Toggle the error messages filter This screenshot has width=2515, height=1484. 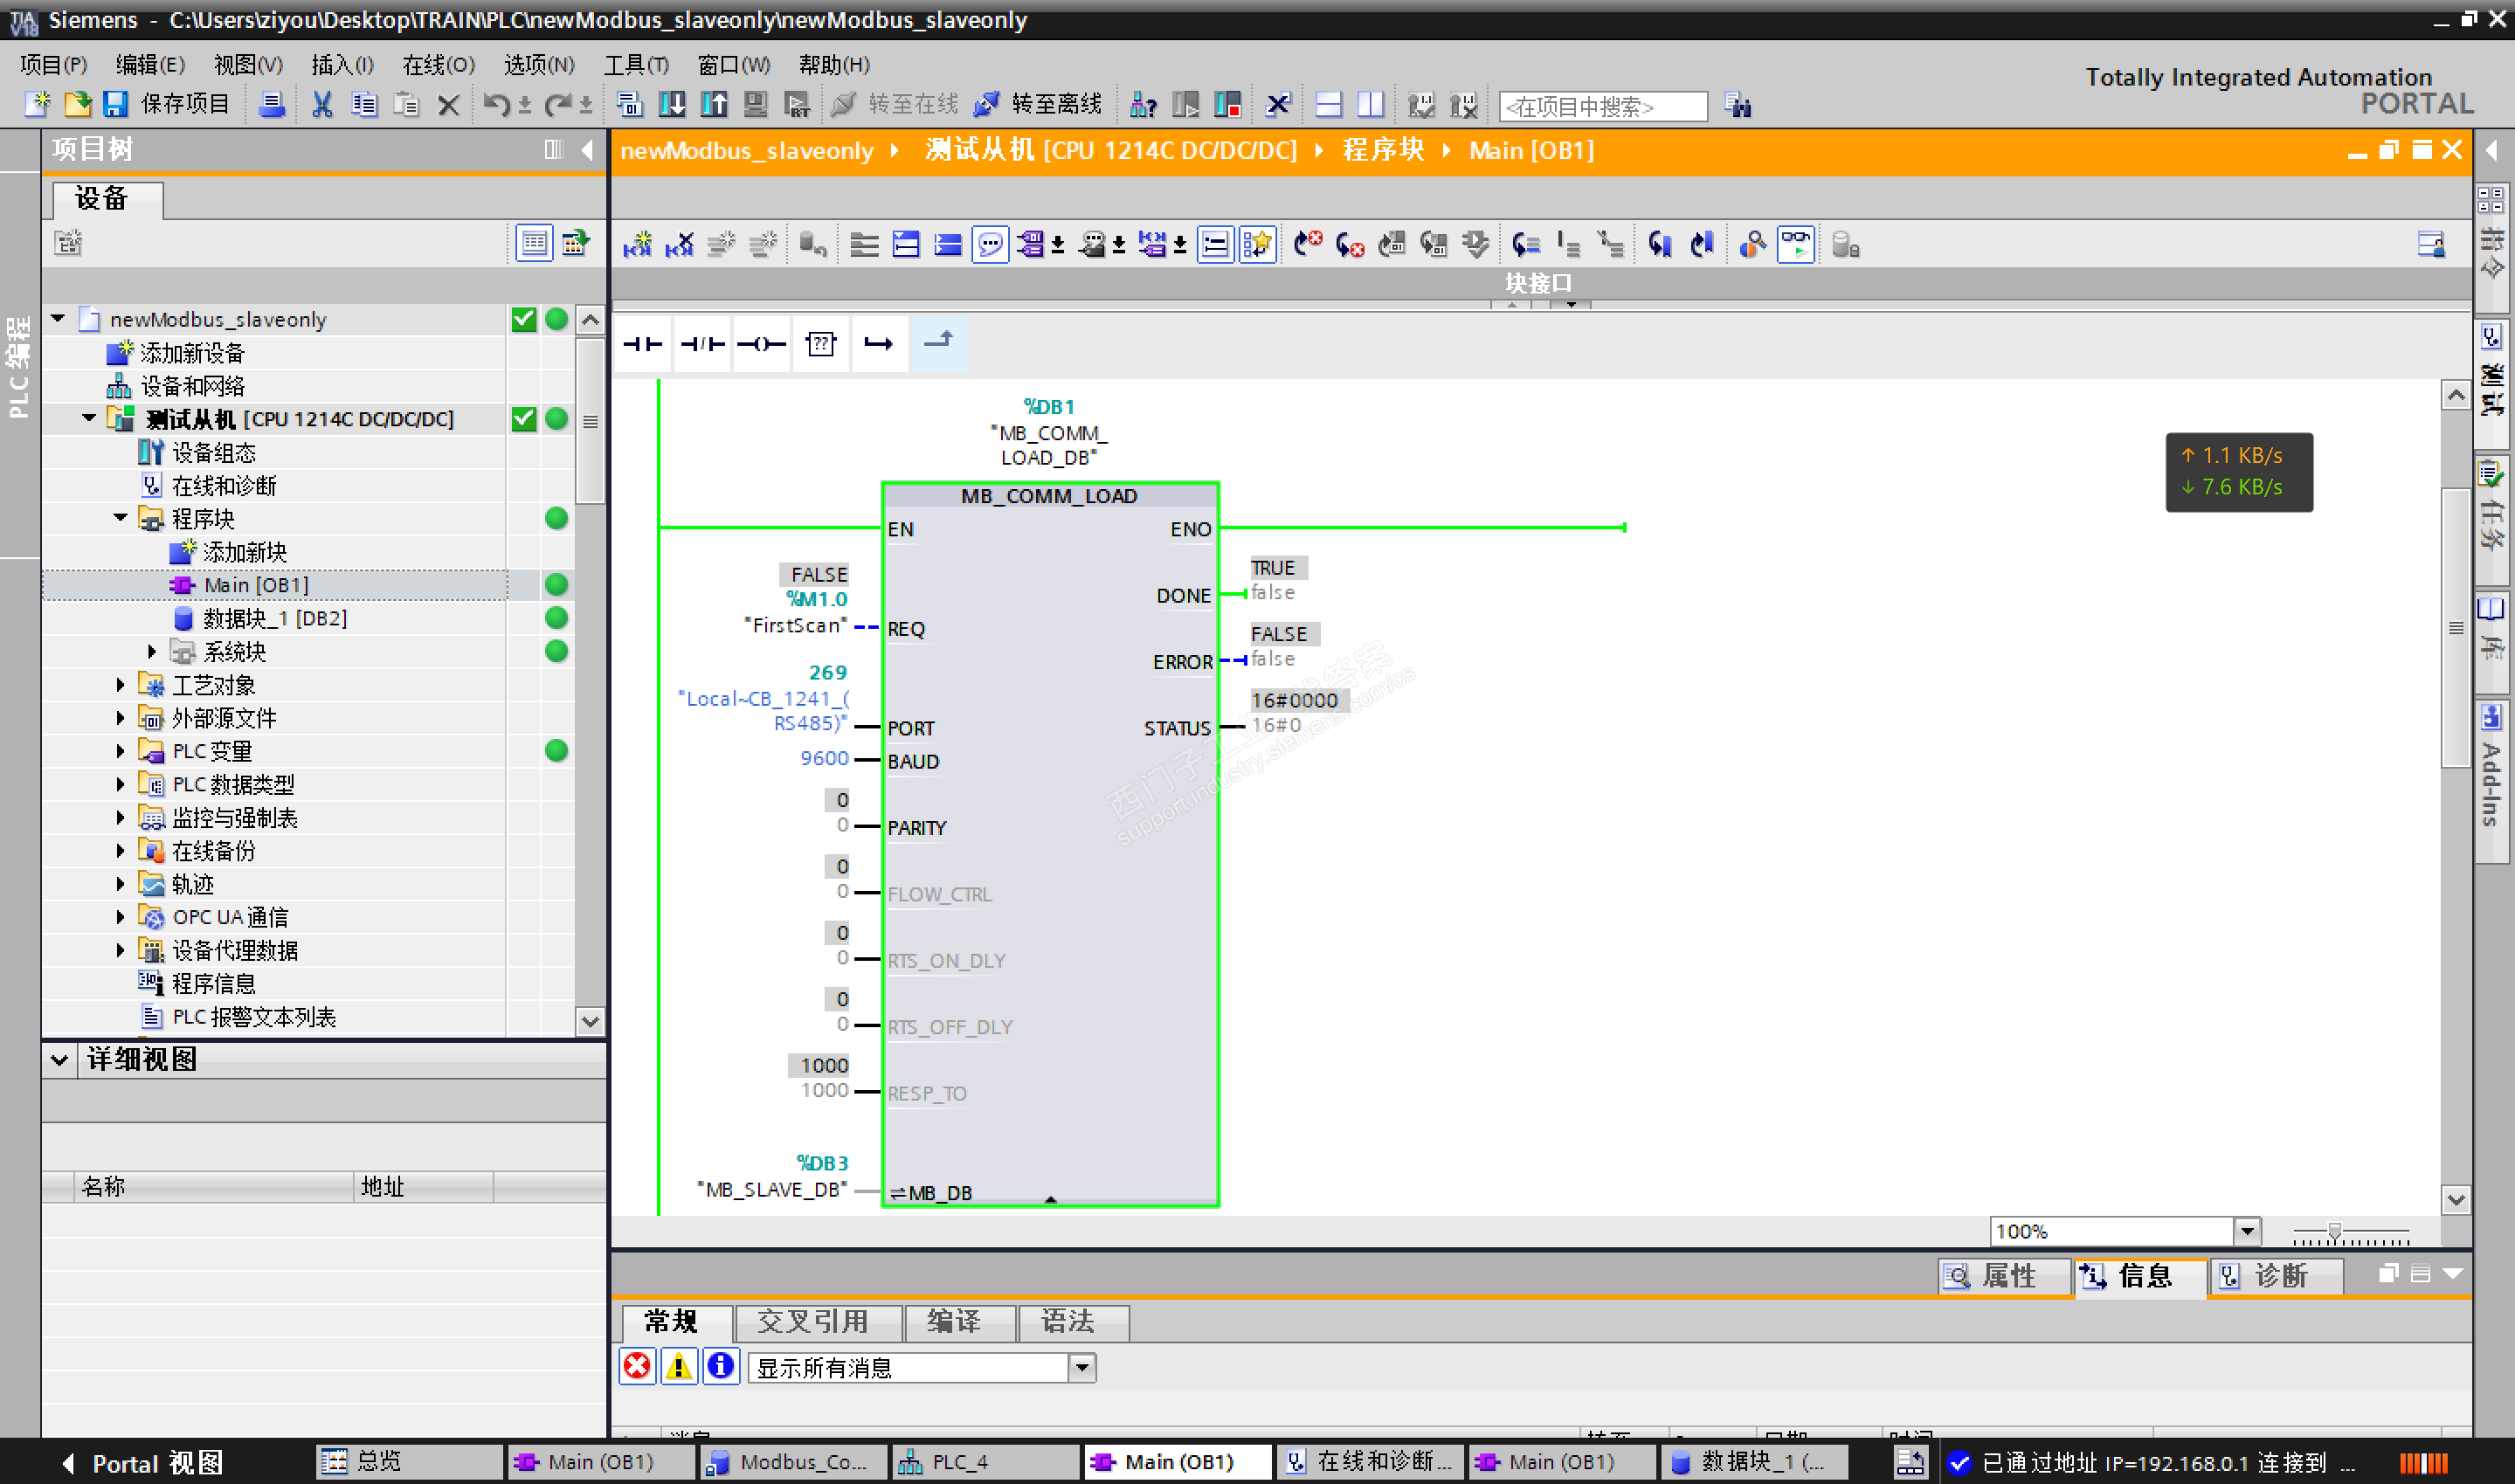[x=637, y=1366]
